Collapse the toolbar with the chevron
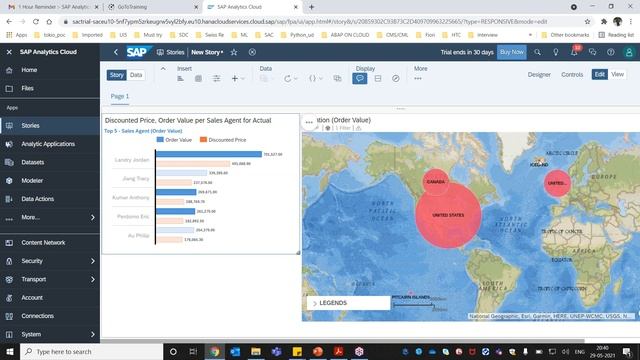Screen dimensions: 640x360 pos(163,69)
